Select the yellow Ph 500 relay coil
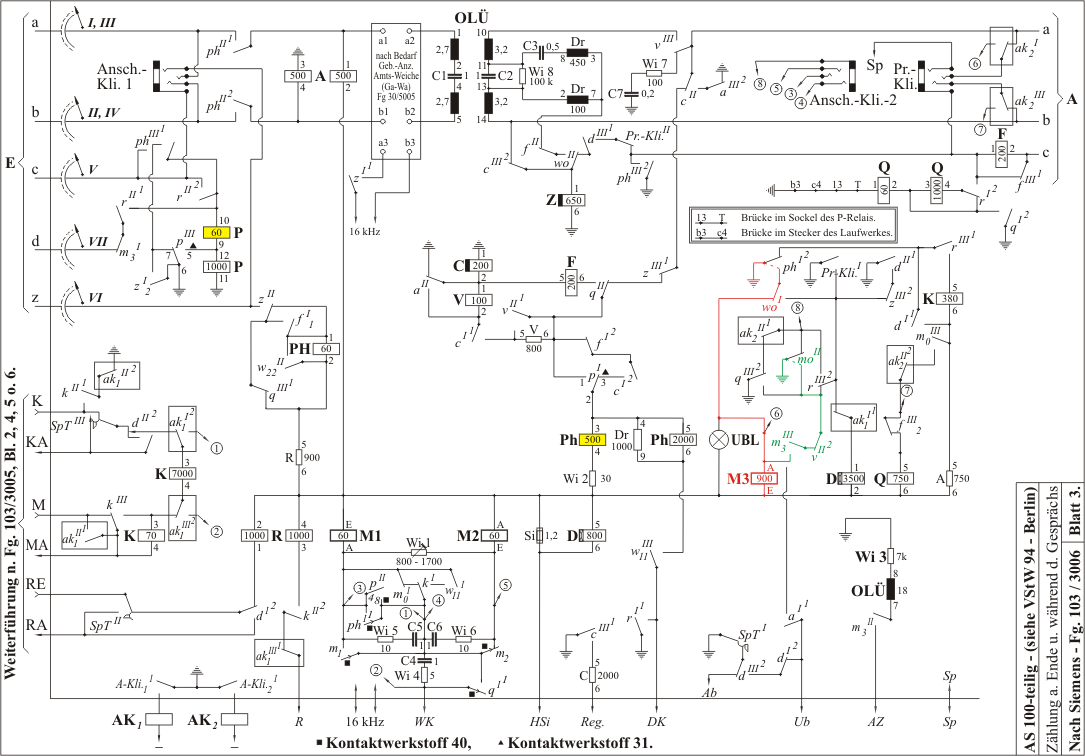The width and height of the screenshot is (1085, 756). pyautogui.click(x=592, y=440)
